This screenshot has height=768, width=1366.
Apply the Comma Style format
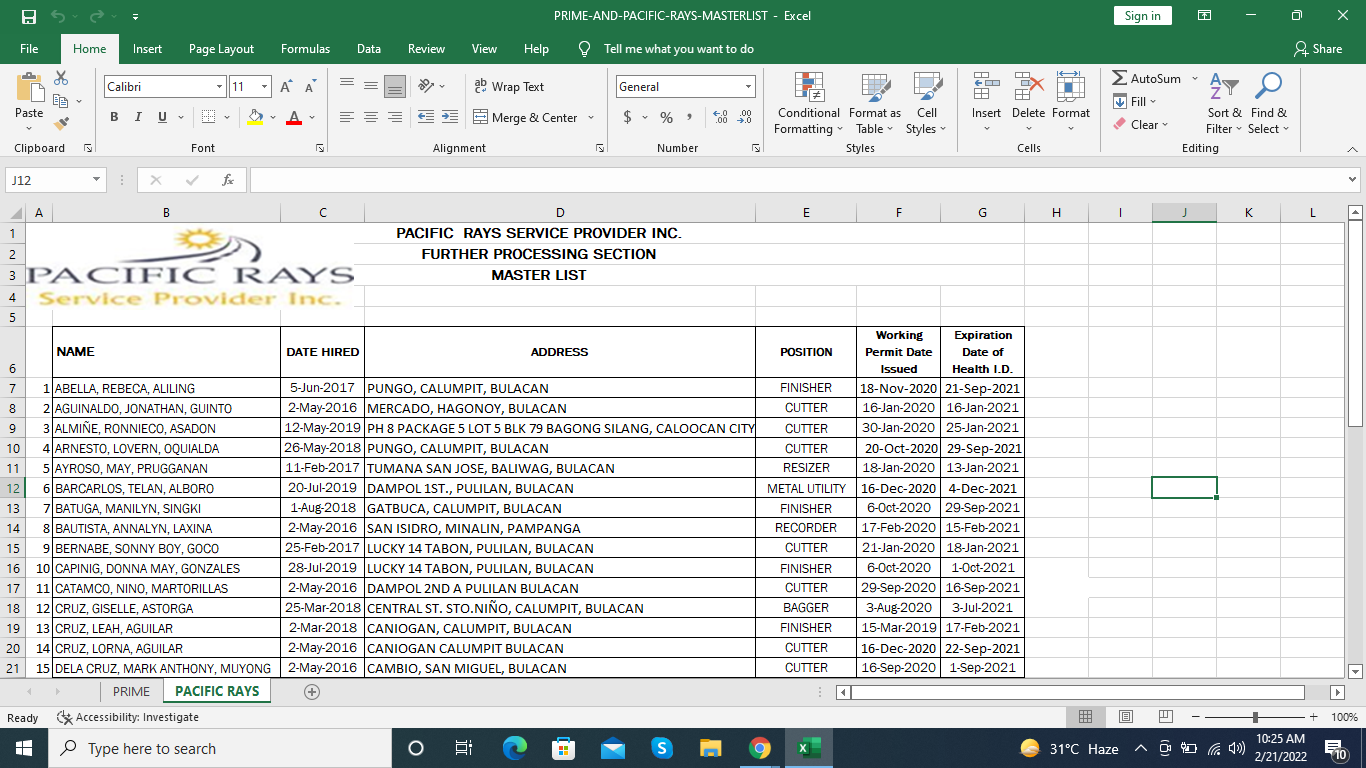(689, 117)
